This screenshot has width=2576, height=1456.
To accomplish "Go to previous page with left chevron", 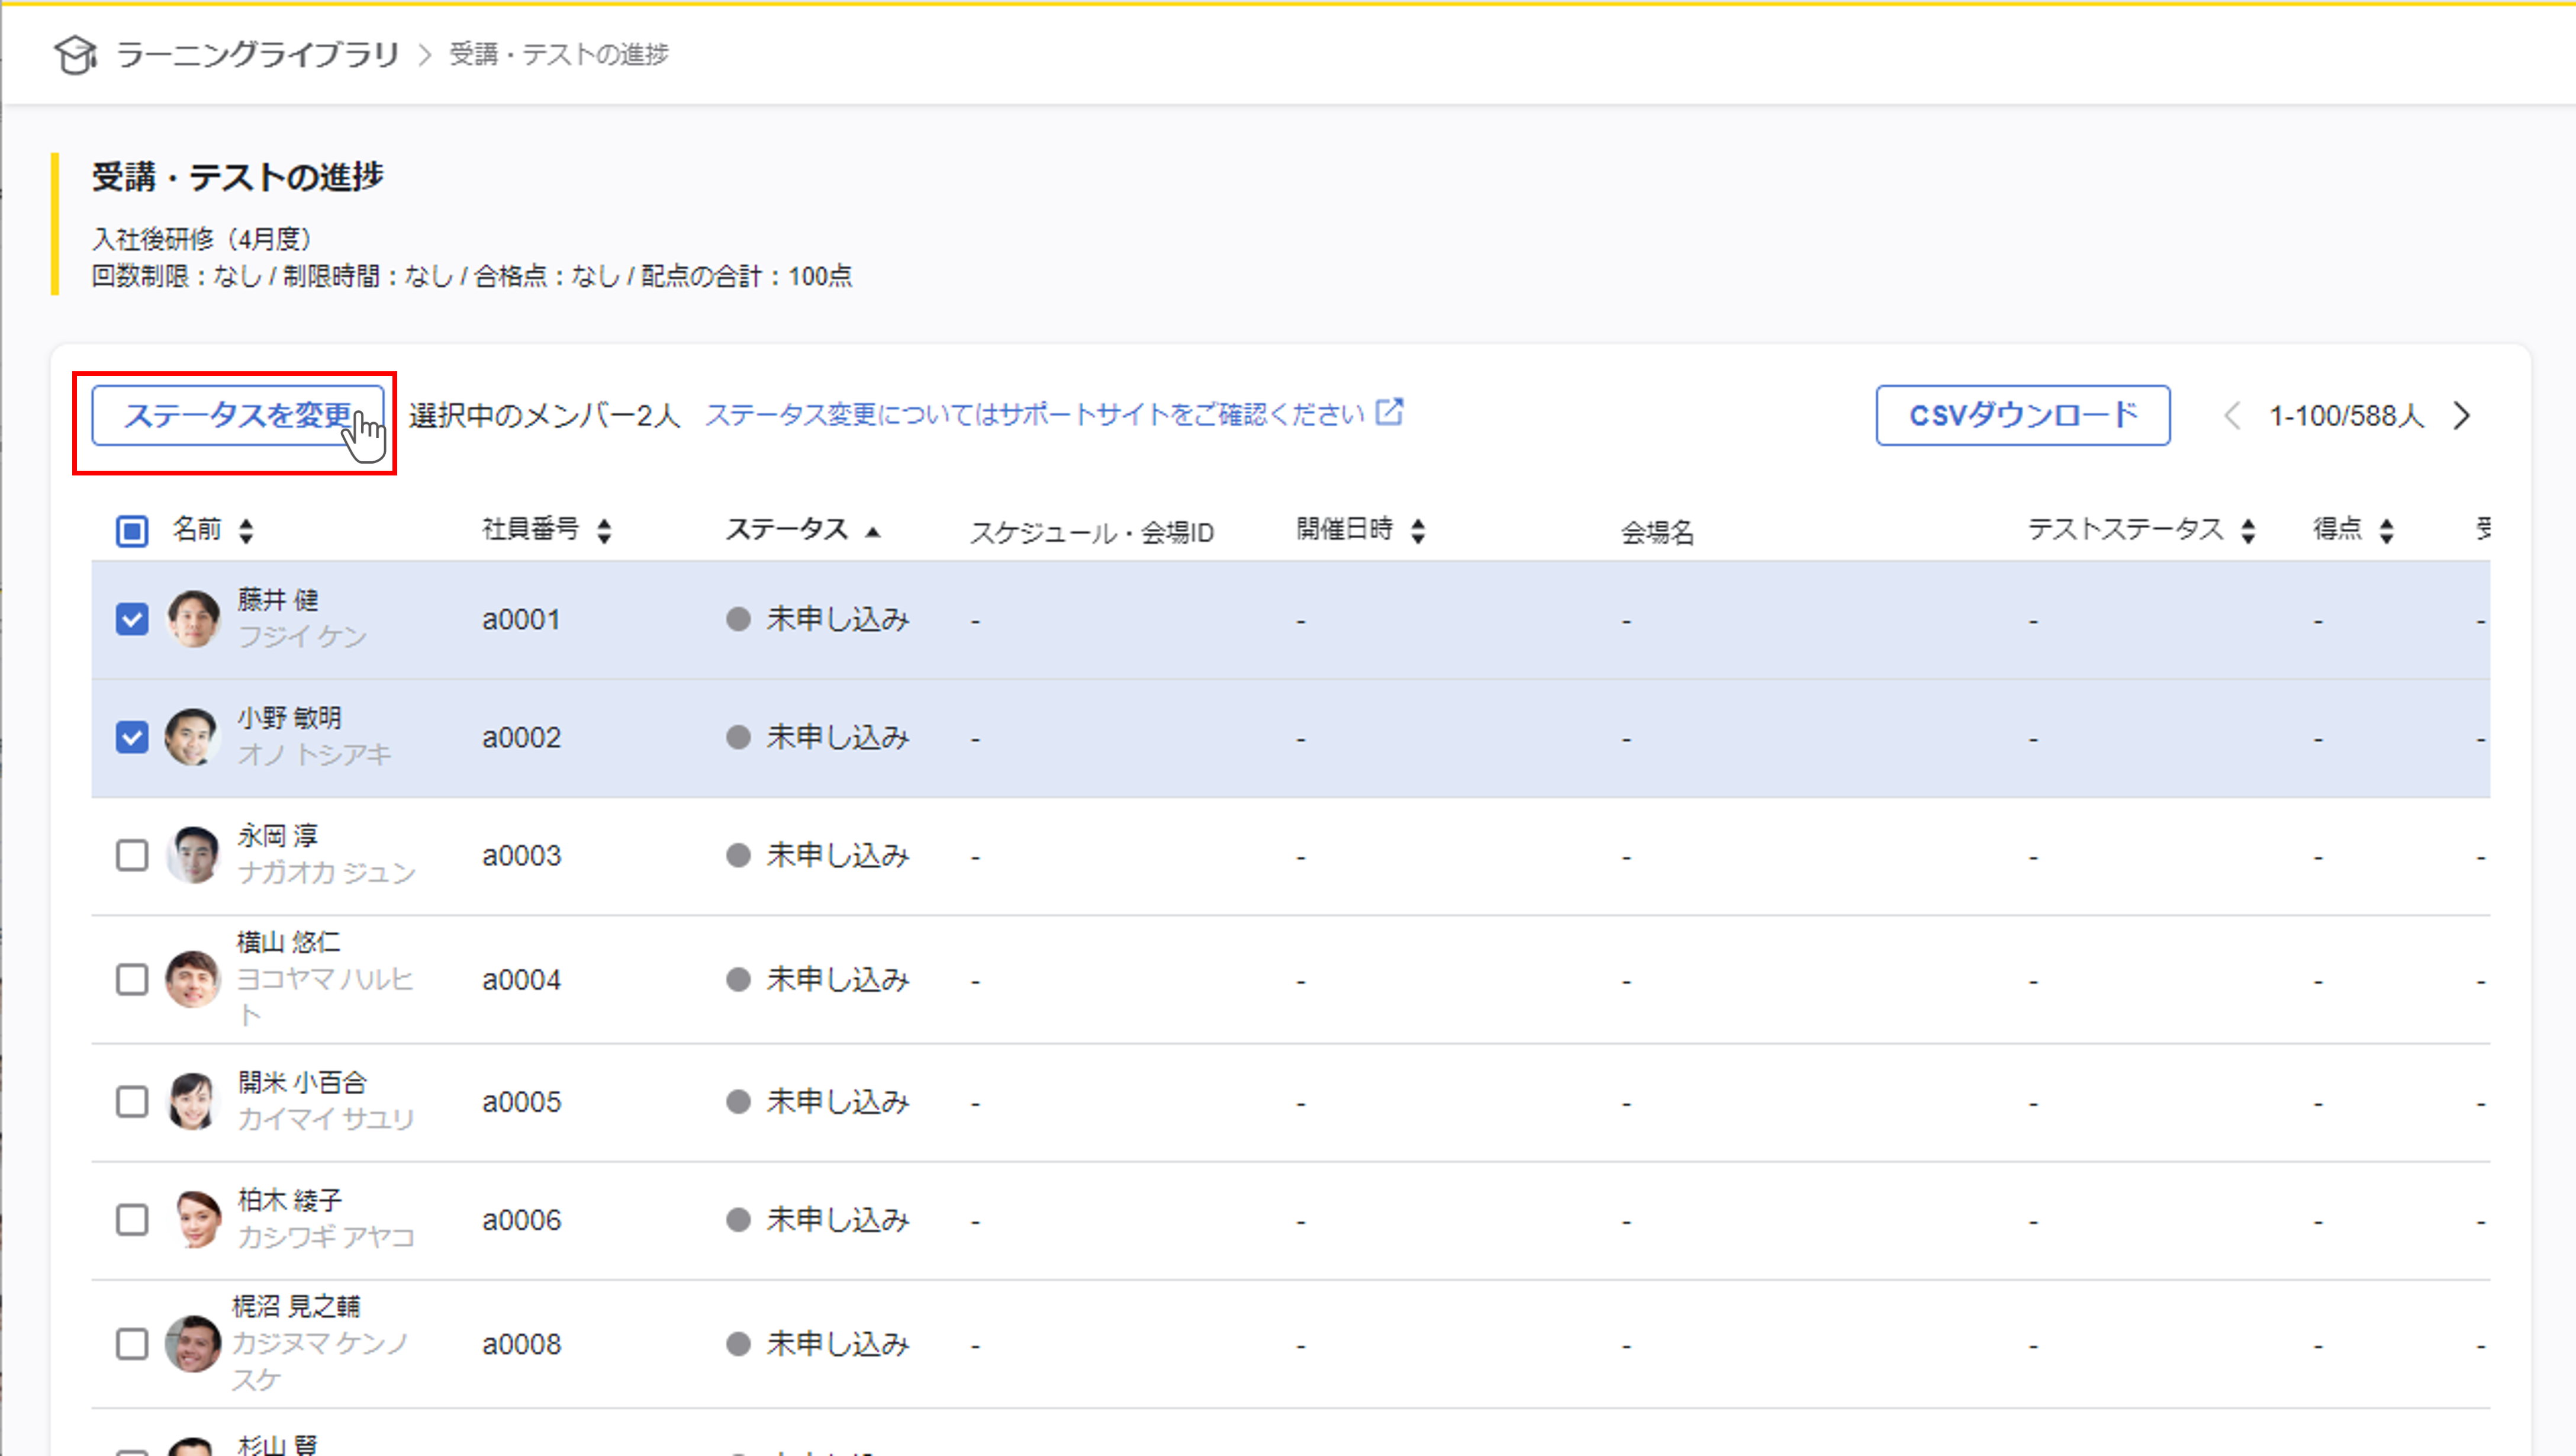I will pos(2231,416).
